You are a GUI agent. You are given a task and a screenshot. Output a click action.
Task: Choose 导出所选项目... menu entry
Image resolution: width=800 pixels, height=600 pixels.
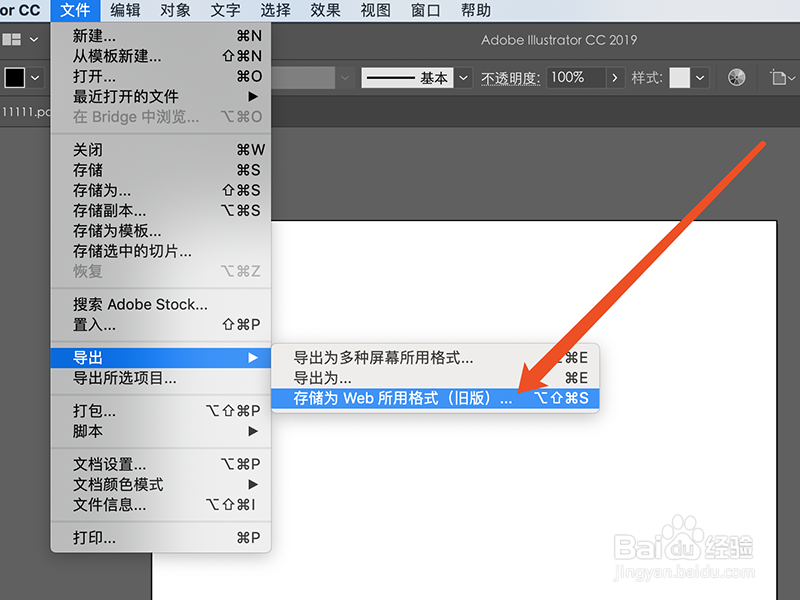[161, 378]
